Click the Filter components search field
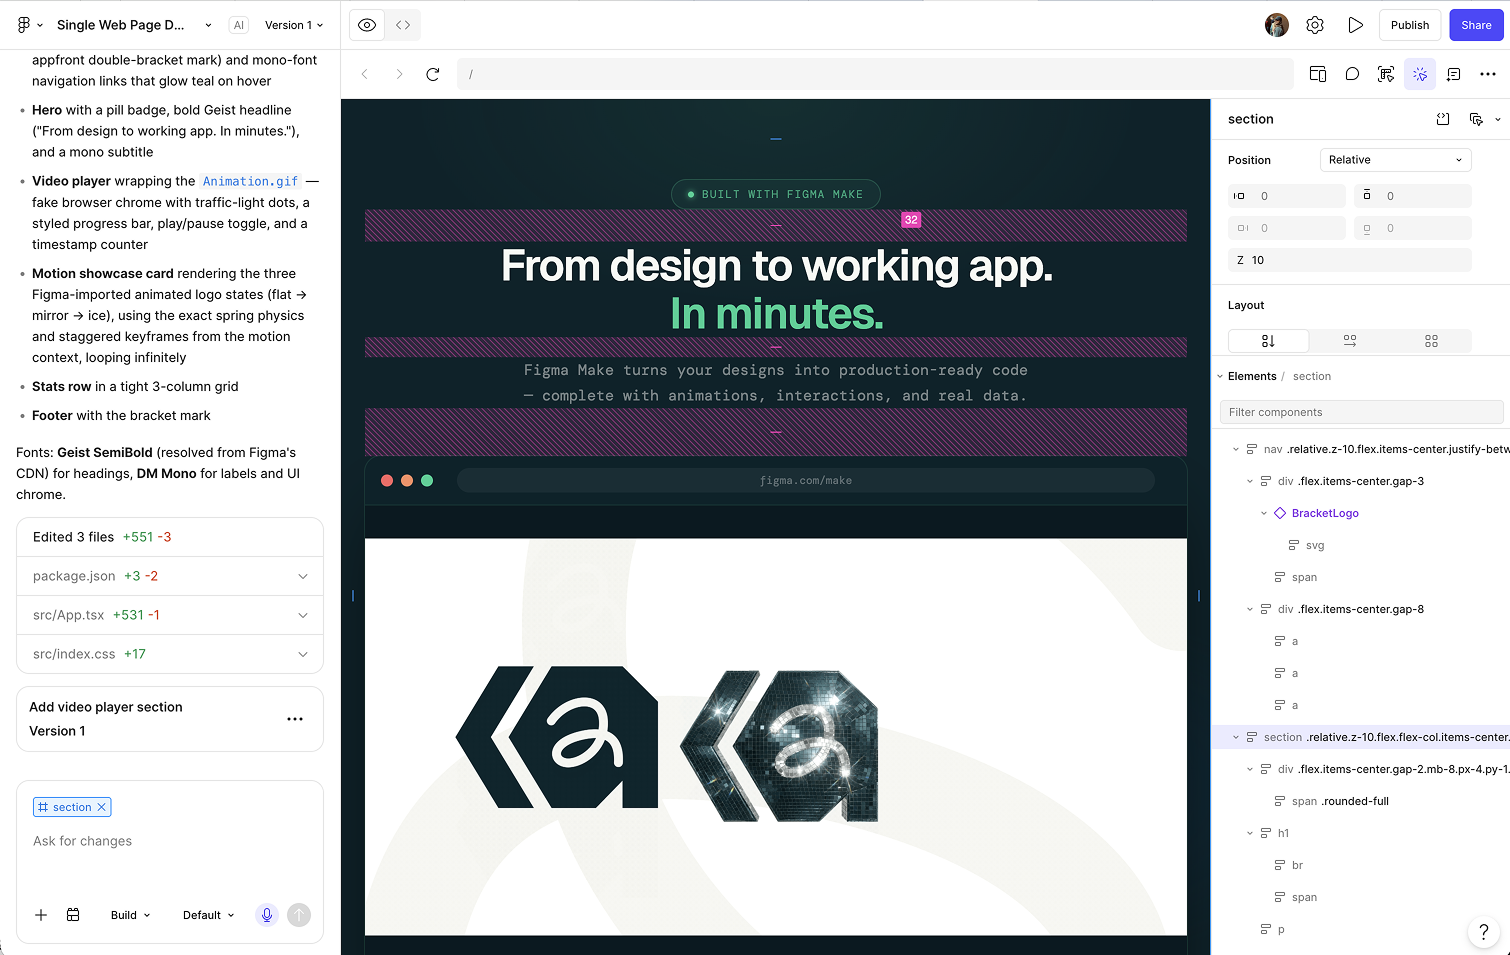 pos(1361,412)
